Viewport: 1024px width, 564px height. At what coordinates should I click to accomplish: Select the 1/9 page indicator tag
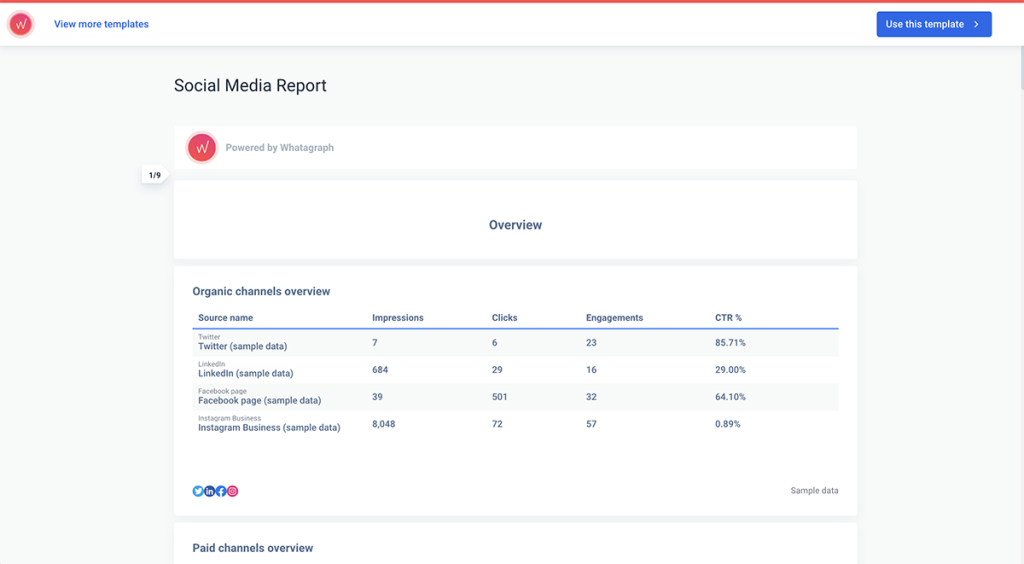click(154, 176)
